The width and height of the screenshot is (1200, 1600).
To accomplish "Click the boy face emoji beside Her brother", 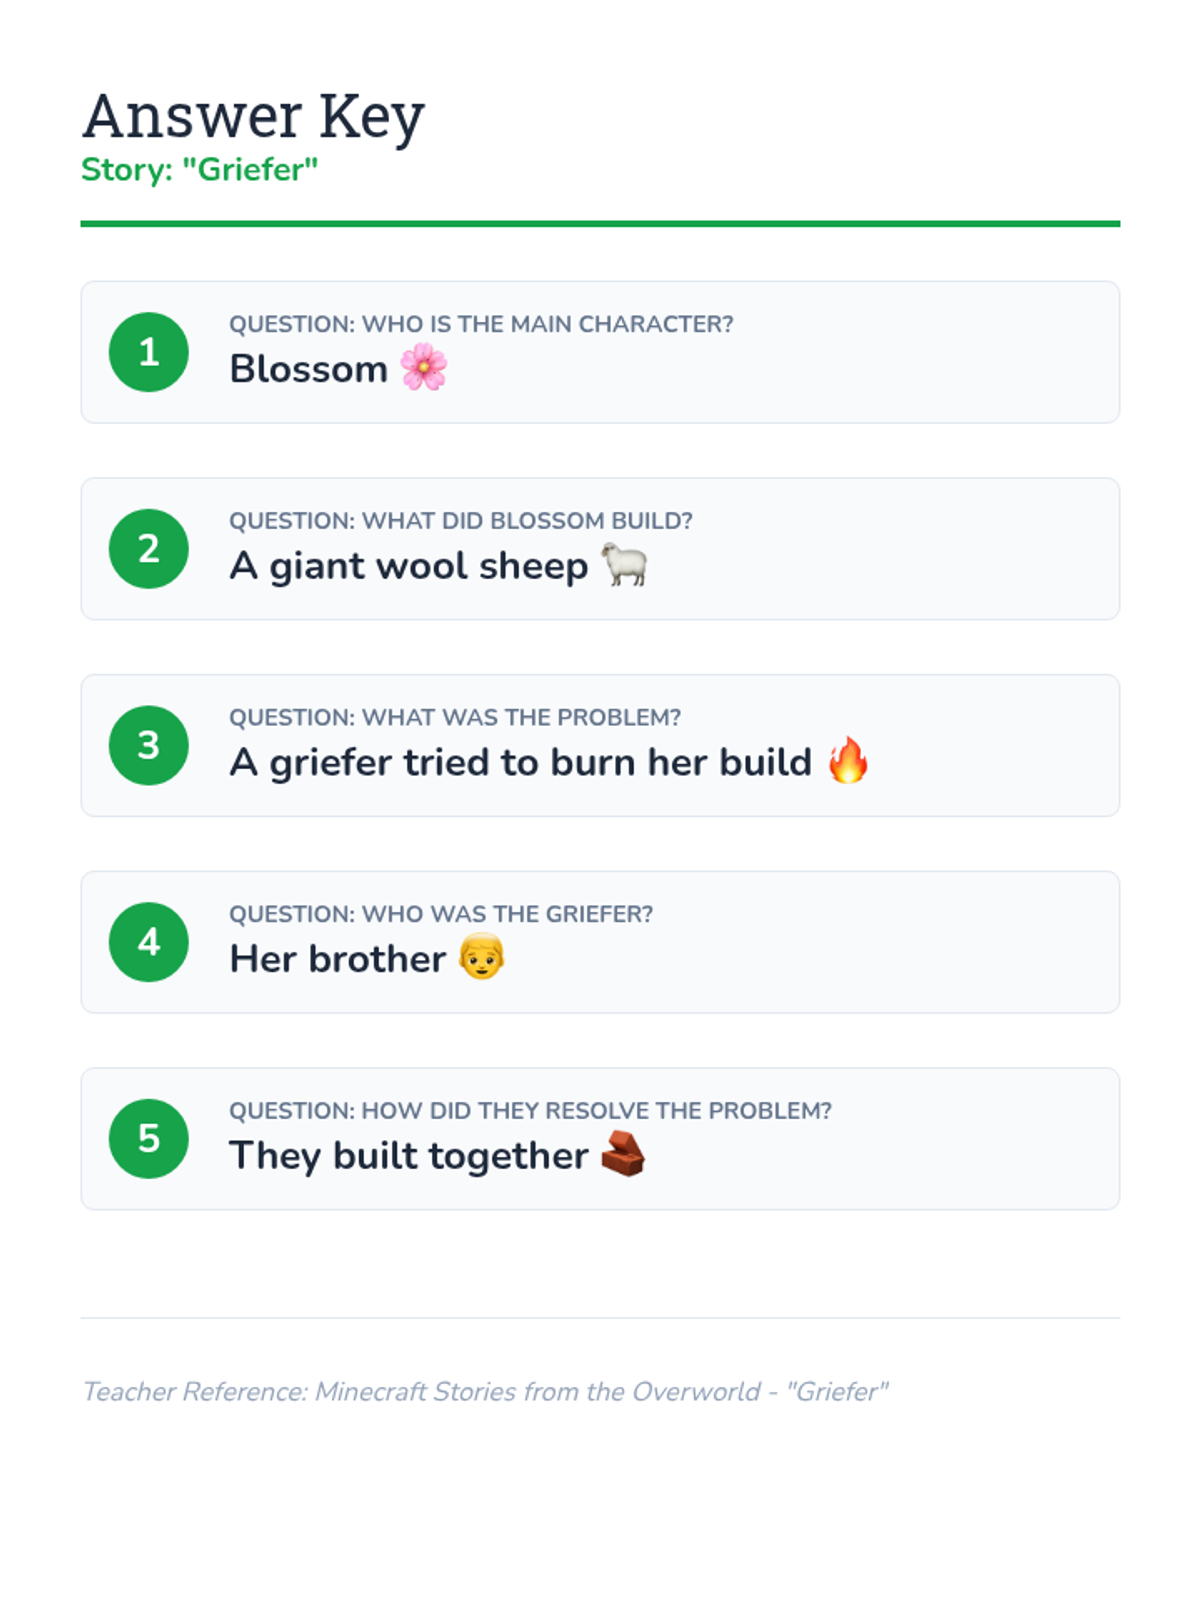I will click(x=482, y=957).
